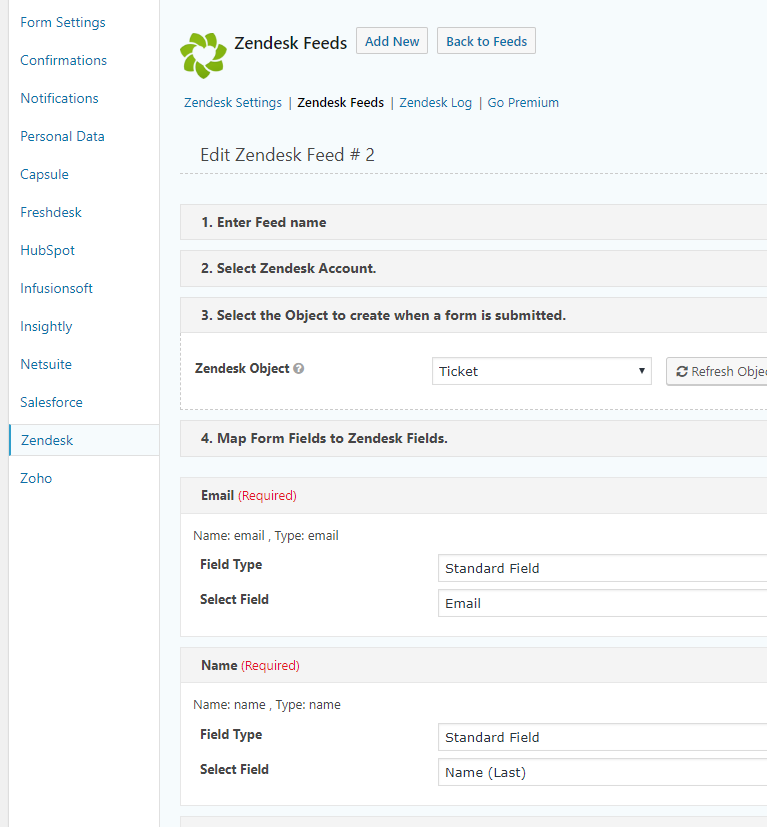Image resolution: width=767 pixels, height=827 pixels.
Task: Open Capsule settings in the sidebar
Action: click(x=44, y=174)
